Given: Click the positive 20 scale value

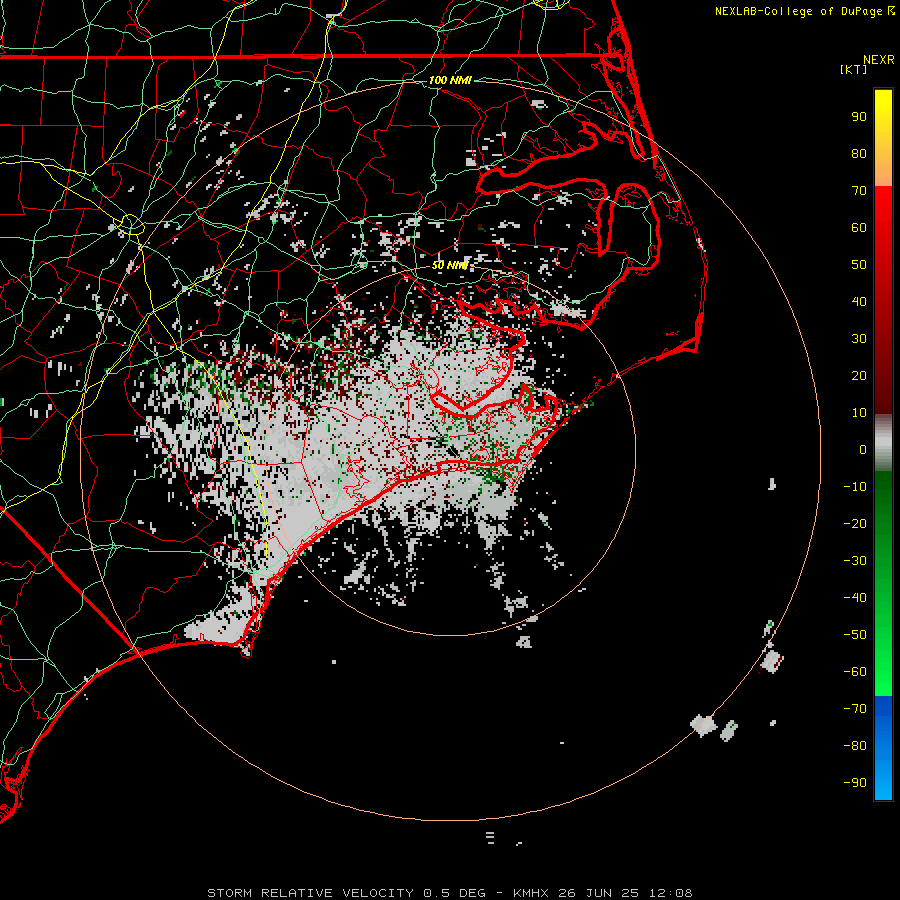Looking at the screenshot, I should (x=859, y=375).
